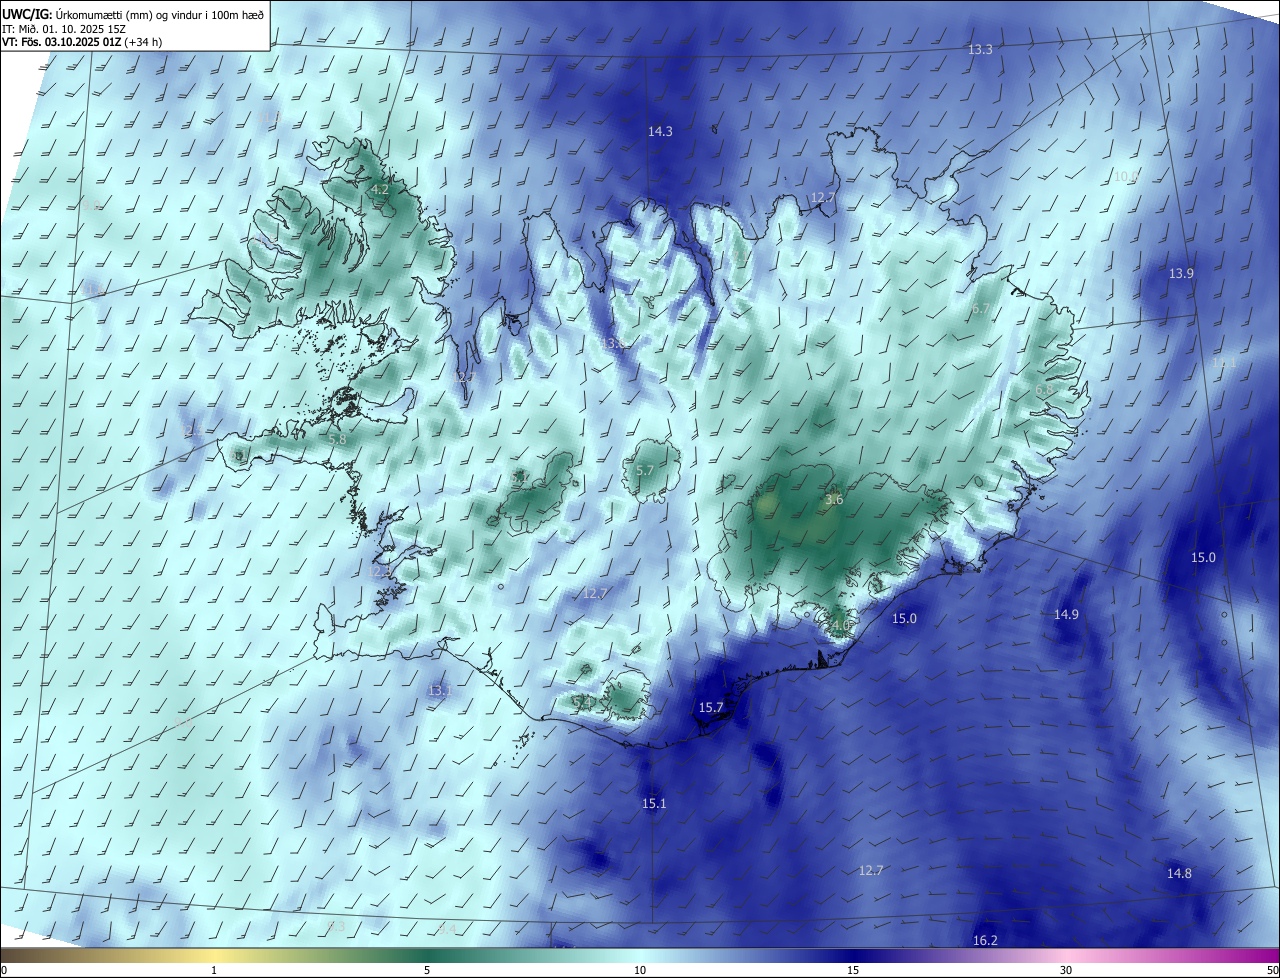This screenshot has width=1280, height=978.
Task: Click the colorbar tick label 1
Action: point(214,970)
